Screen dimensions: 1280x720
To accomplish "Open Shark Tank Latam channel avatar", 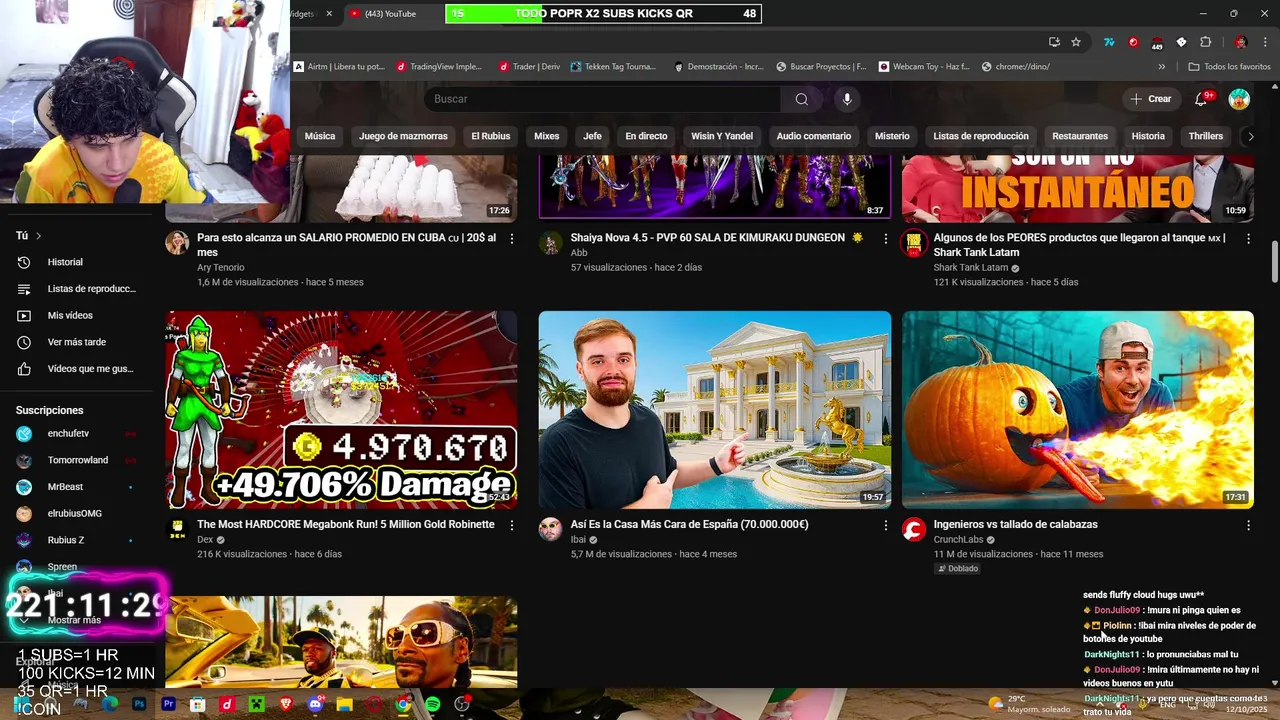I will tap(914, 243).
